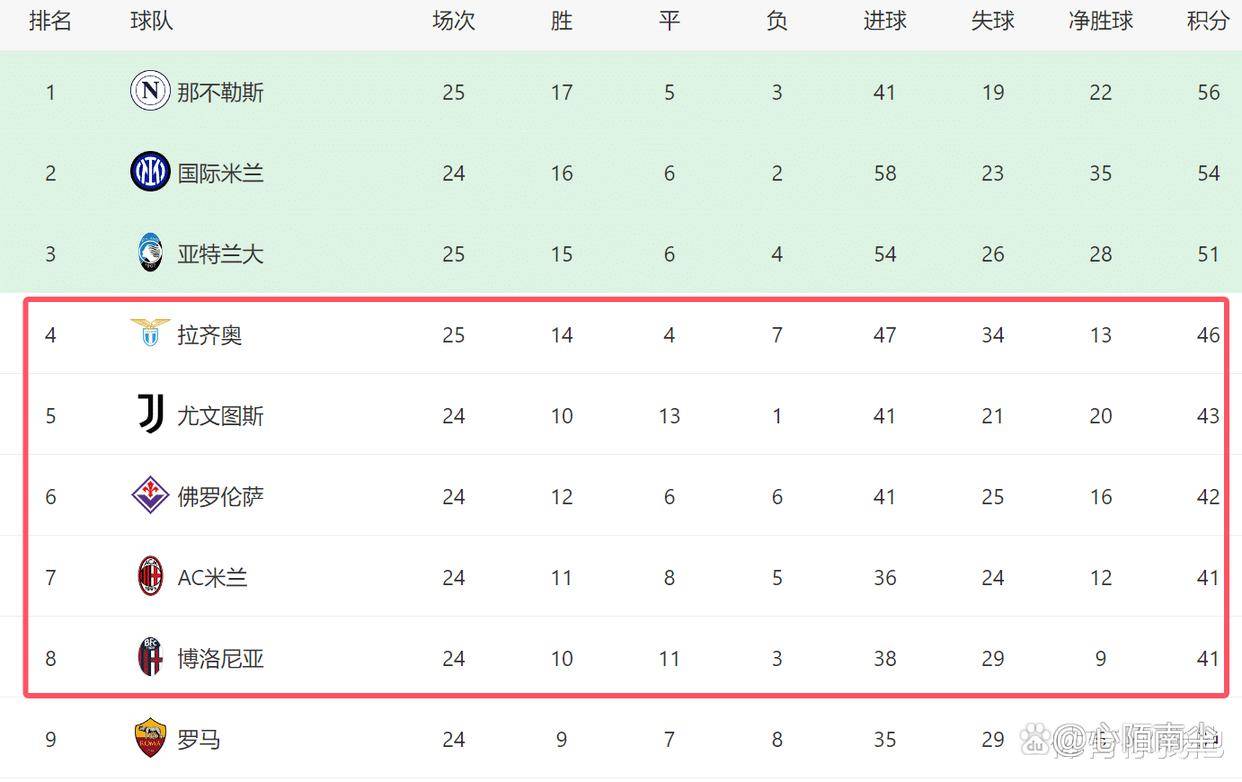This screenshot has width=1242, height=782.
Task: Click the 场次 column header
Action: pyautogui.click(x=453, y=21)
